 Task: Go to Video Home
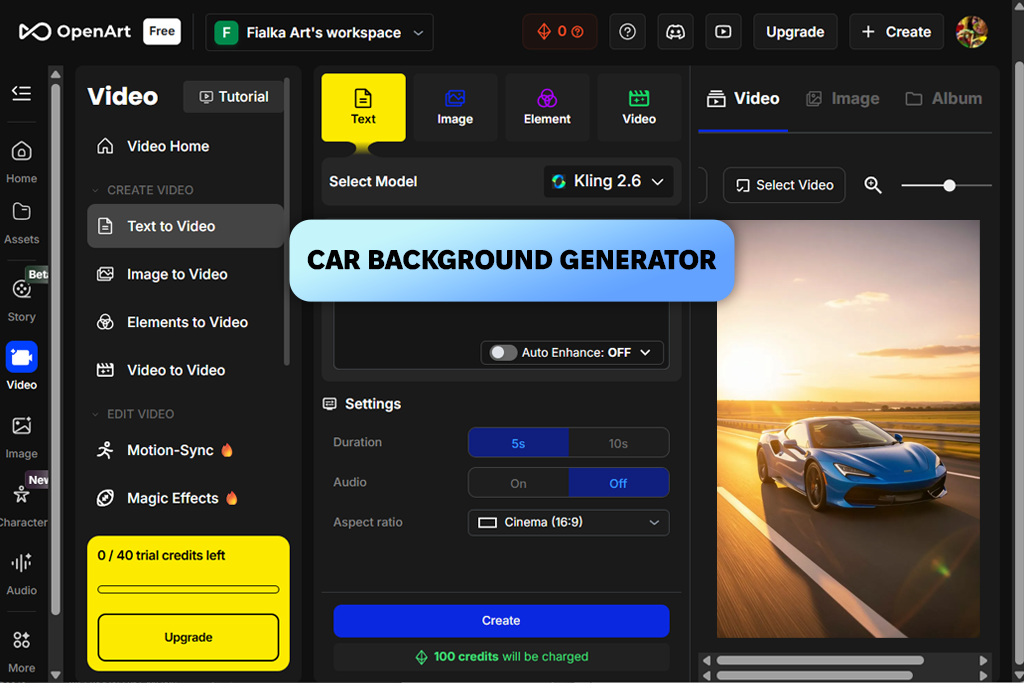185,146
